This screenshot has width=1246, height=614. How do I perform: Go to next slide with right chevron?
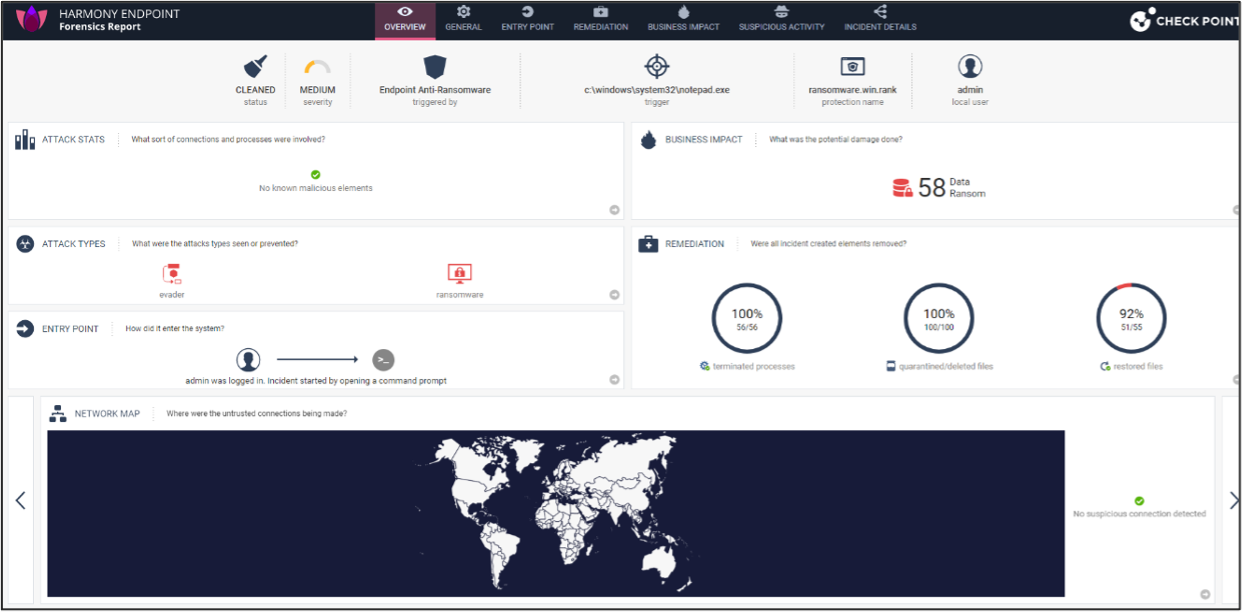pos(1233,500)
